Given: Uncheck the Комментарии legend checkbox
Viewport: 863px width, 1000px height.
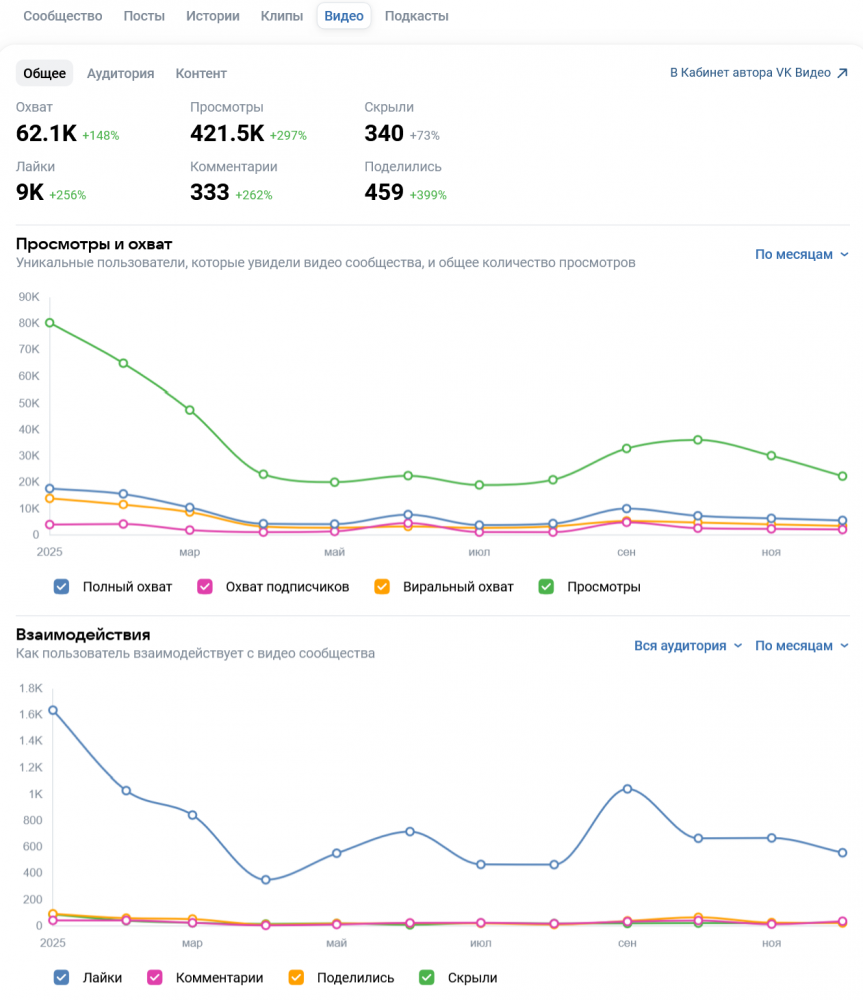Looking at the screenshot, I should (155, 978).
